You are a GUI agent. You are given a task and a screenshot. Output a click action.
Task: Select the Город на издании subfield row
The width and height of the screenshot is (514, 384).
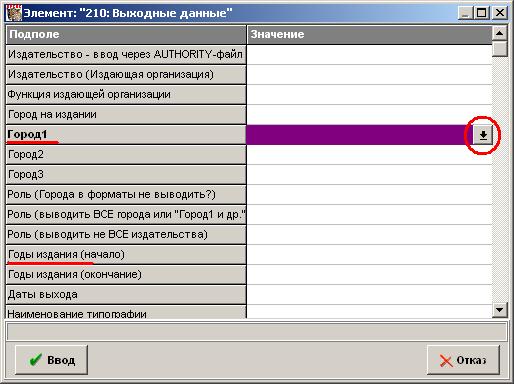tap(126, 115)
